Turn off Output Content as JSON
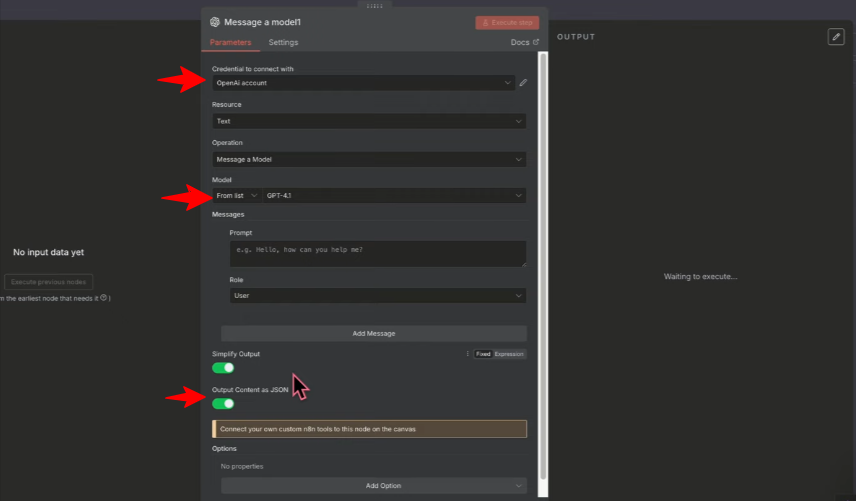856x501 pixels. pos(223,403)
